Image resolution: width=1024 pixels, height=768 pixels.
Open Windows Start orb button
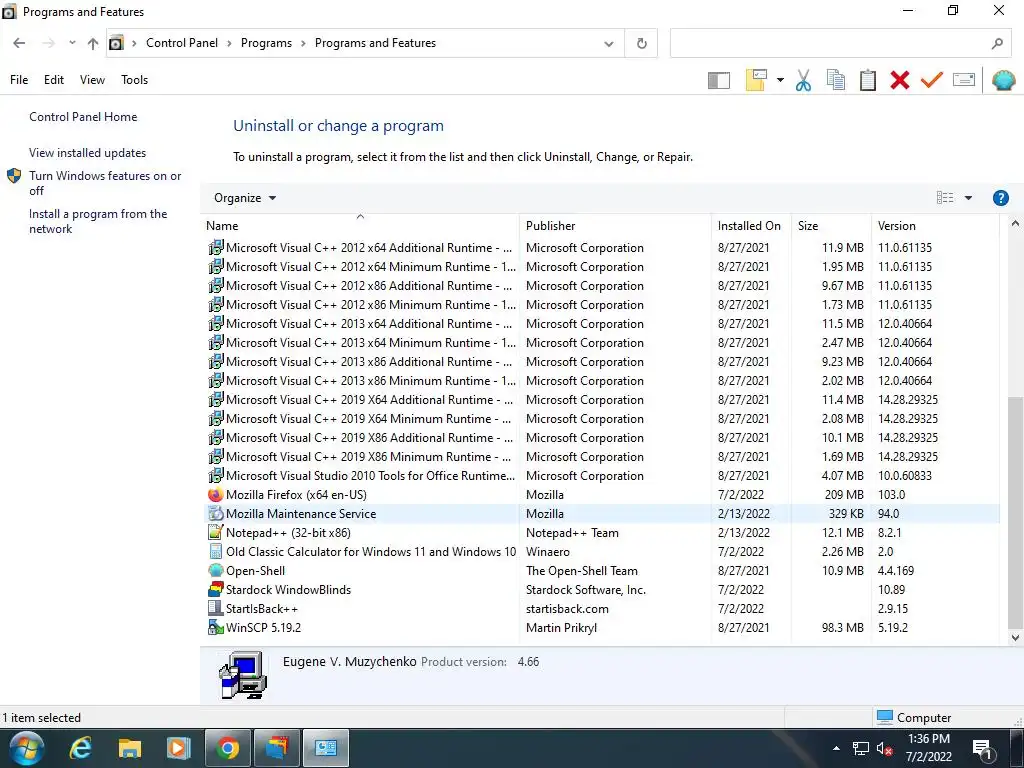(26, 748)
